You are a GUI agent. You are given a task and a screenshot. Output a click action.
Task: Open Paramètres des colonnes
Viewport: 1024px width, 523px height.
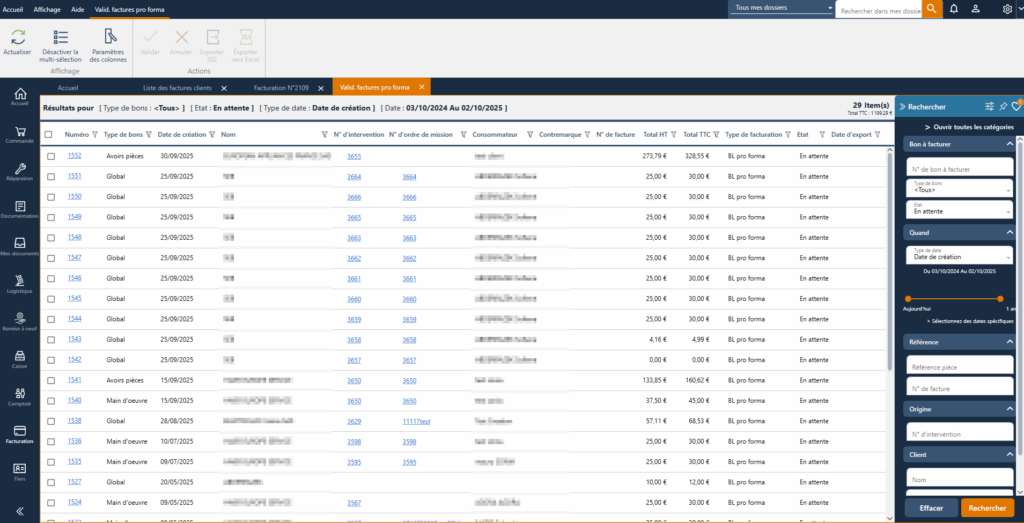108,37
